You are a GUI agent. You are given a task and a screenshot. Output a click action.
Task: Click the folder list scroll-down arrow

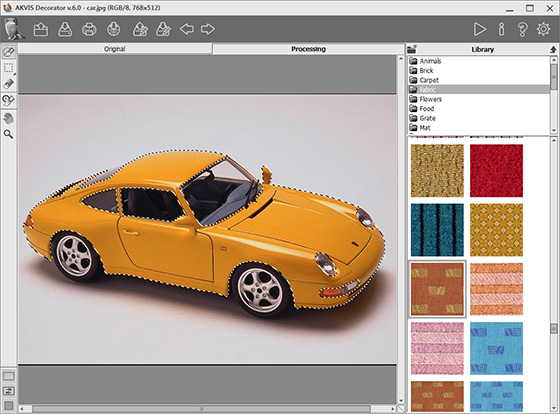pyautogui.click(x=554, y=131)
